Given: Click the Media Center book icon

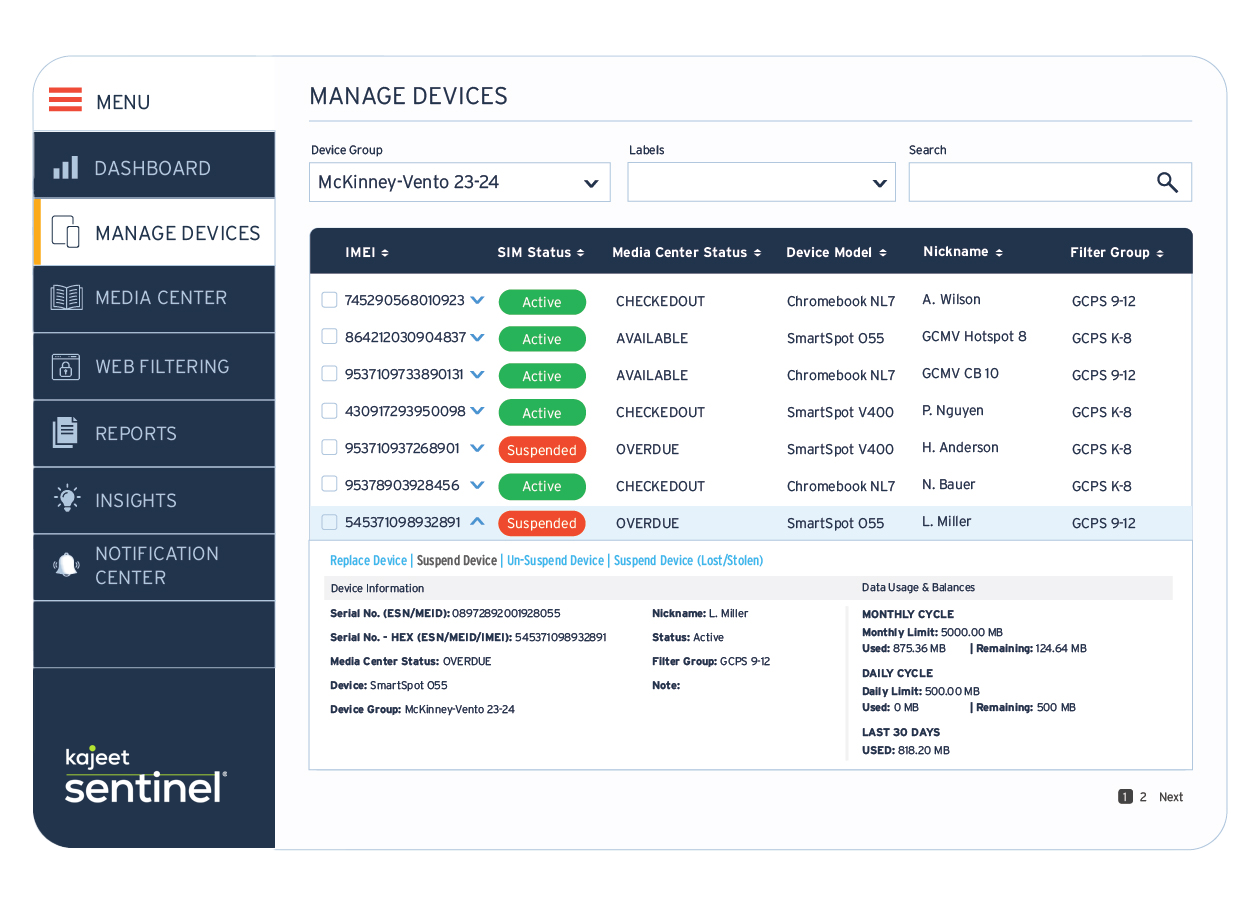Looking at the screenshot, I should point(65,298).
